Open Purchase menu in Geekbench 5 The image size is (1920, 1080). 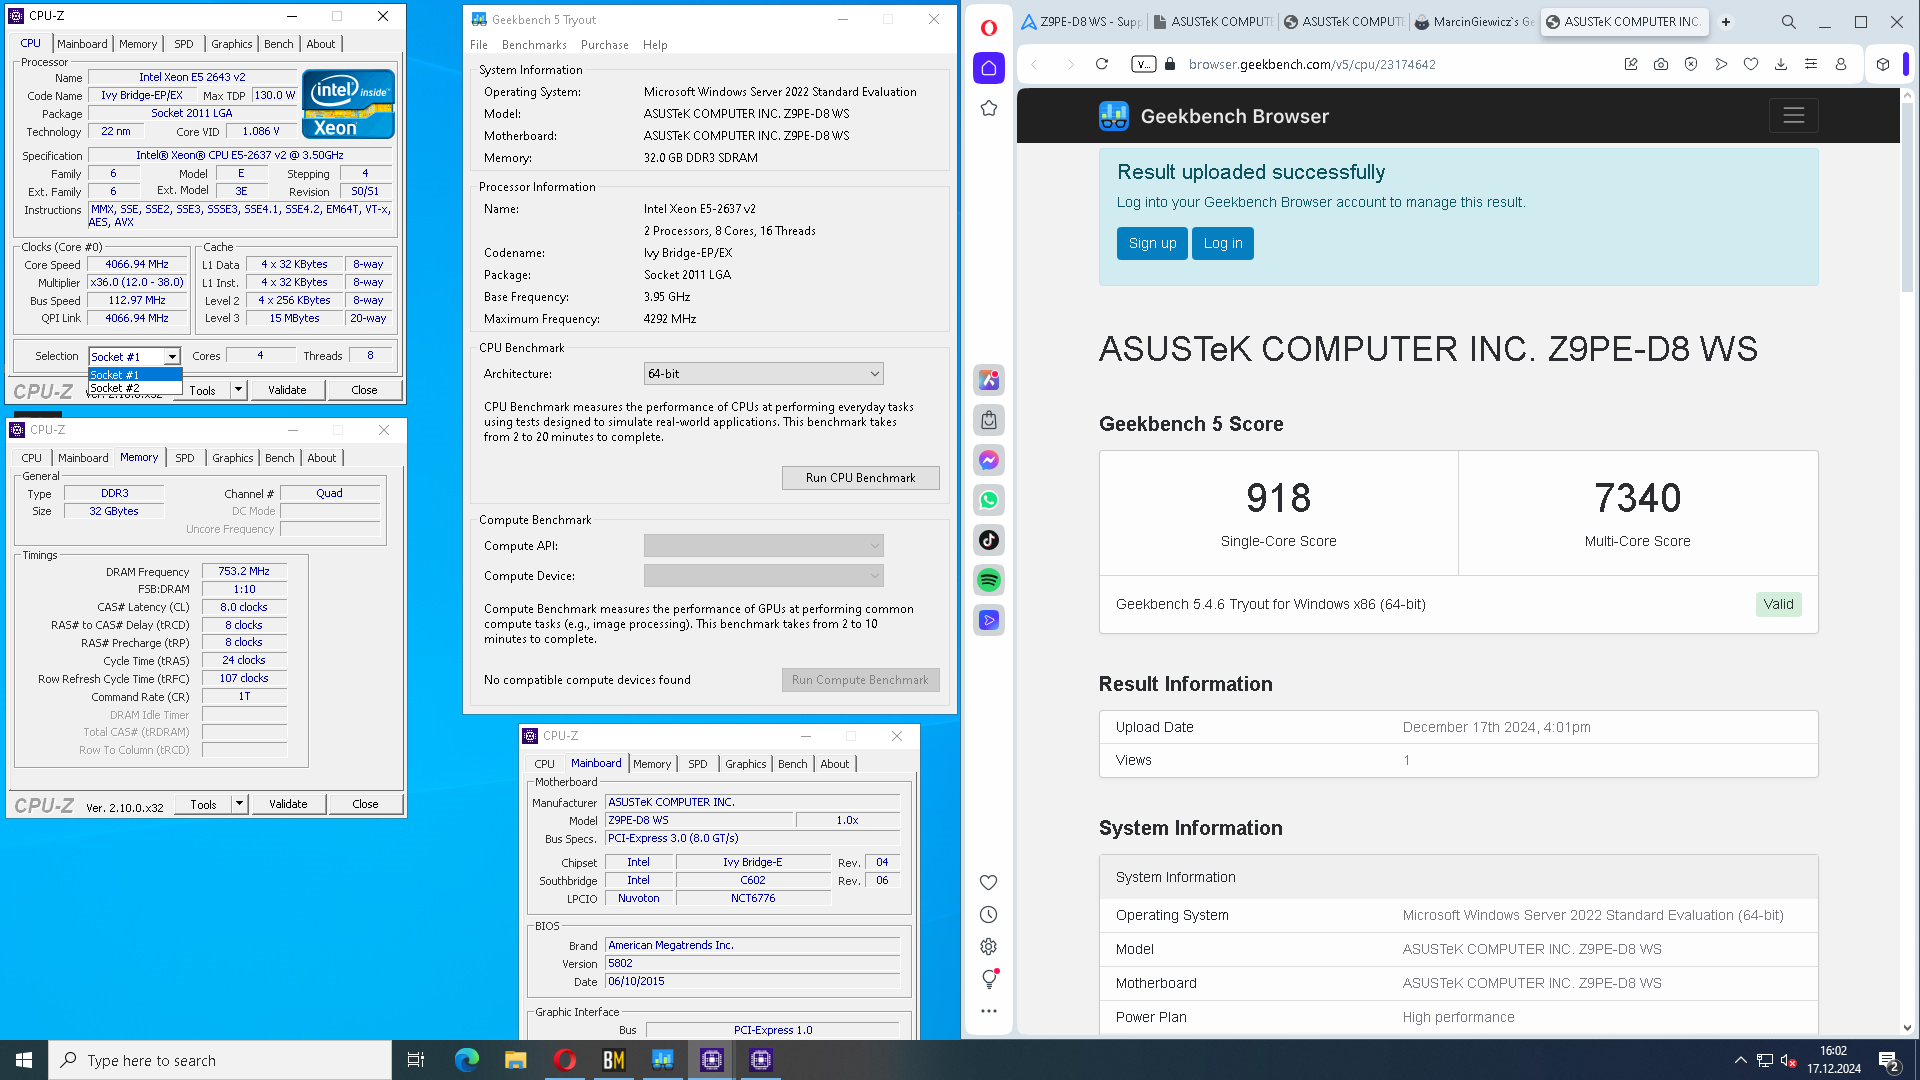[x=604, y=45]
